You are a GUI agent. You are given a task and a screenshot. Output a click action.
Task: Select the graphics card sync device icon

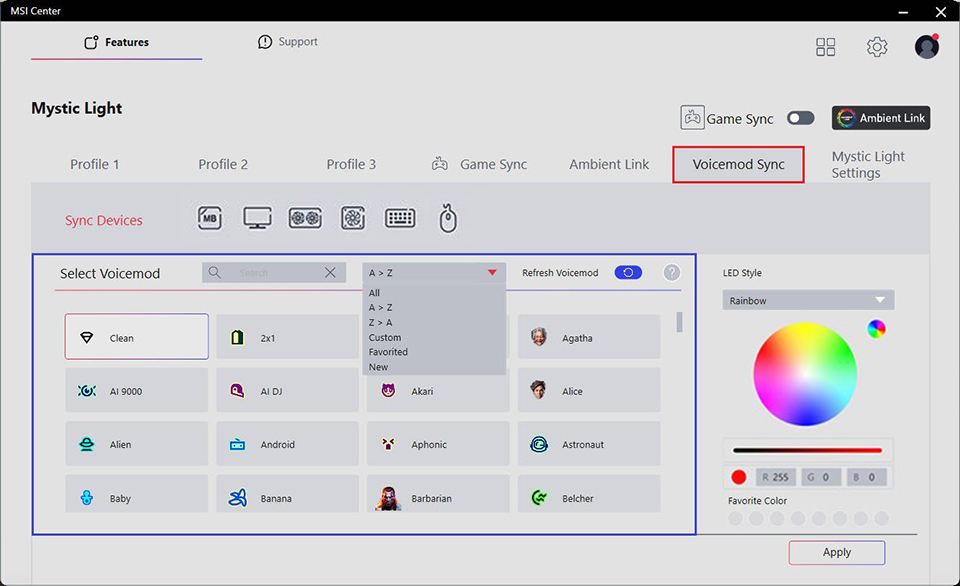(305, 218)
